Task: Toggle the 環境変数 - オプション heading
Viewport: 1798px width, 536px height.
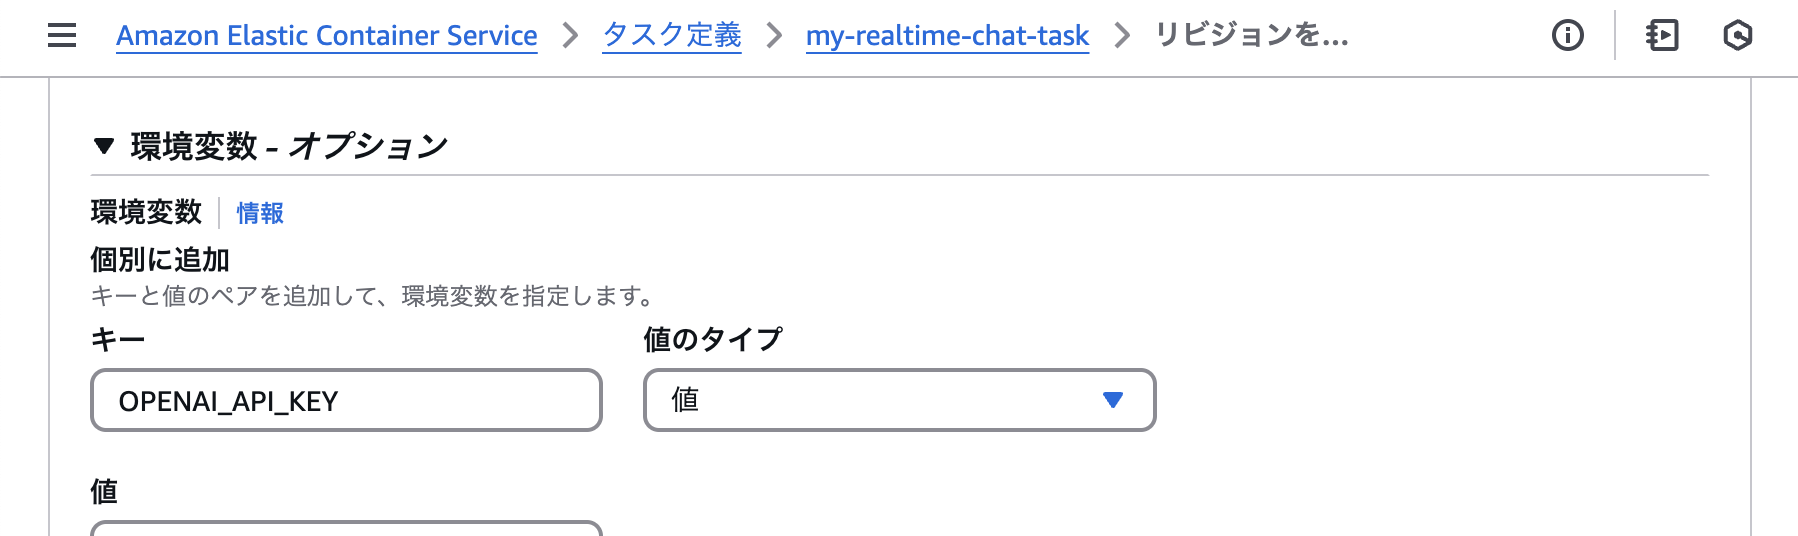Action: coord(289,147)
